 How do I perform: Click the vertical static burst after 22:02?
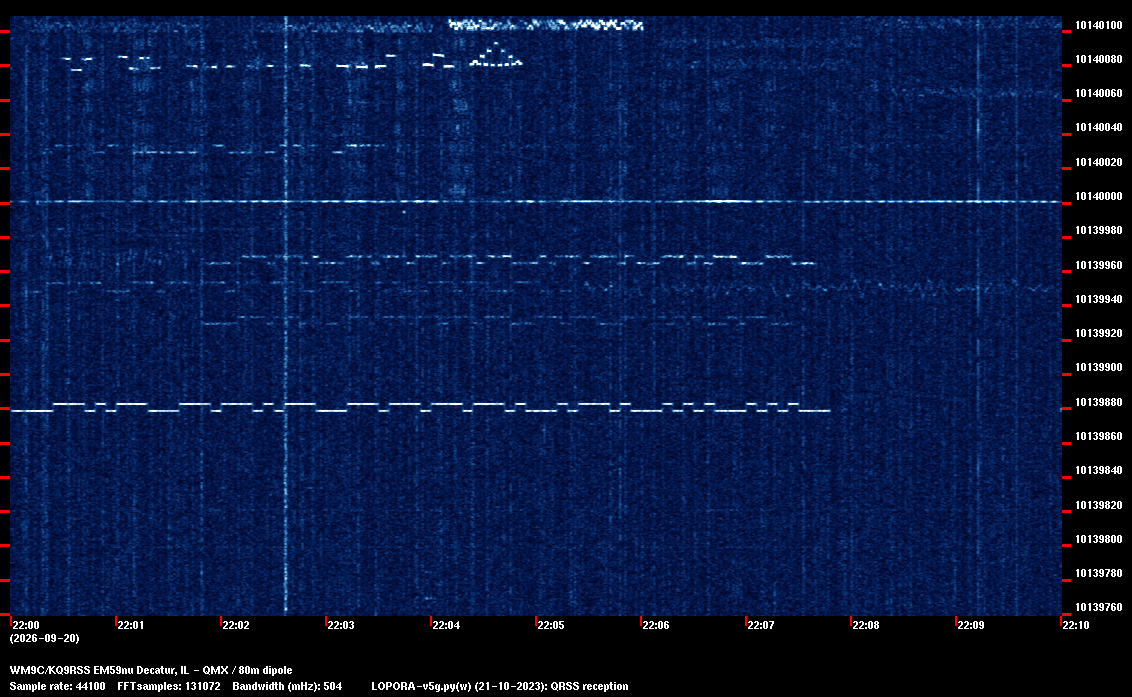(x=286, y=316)
